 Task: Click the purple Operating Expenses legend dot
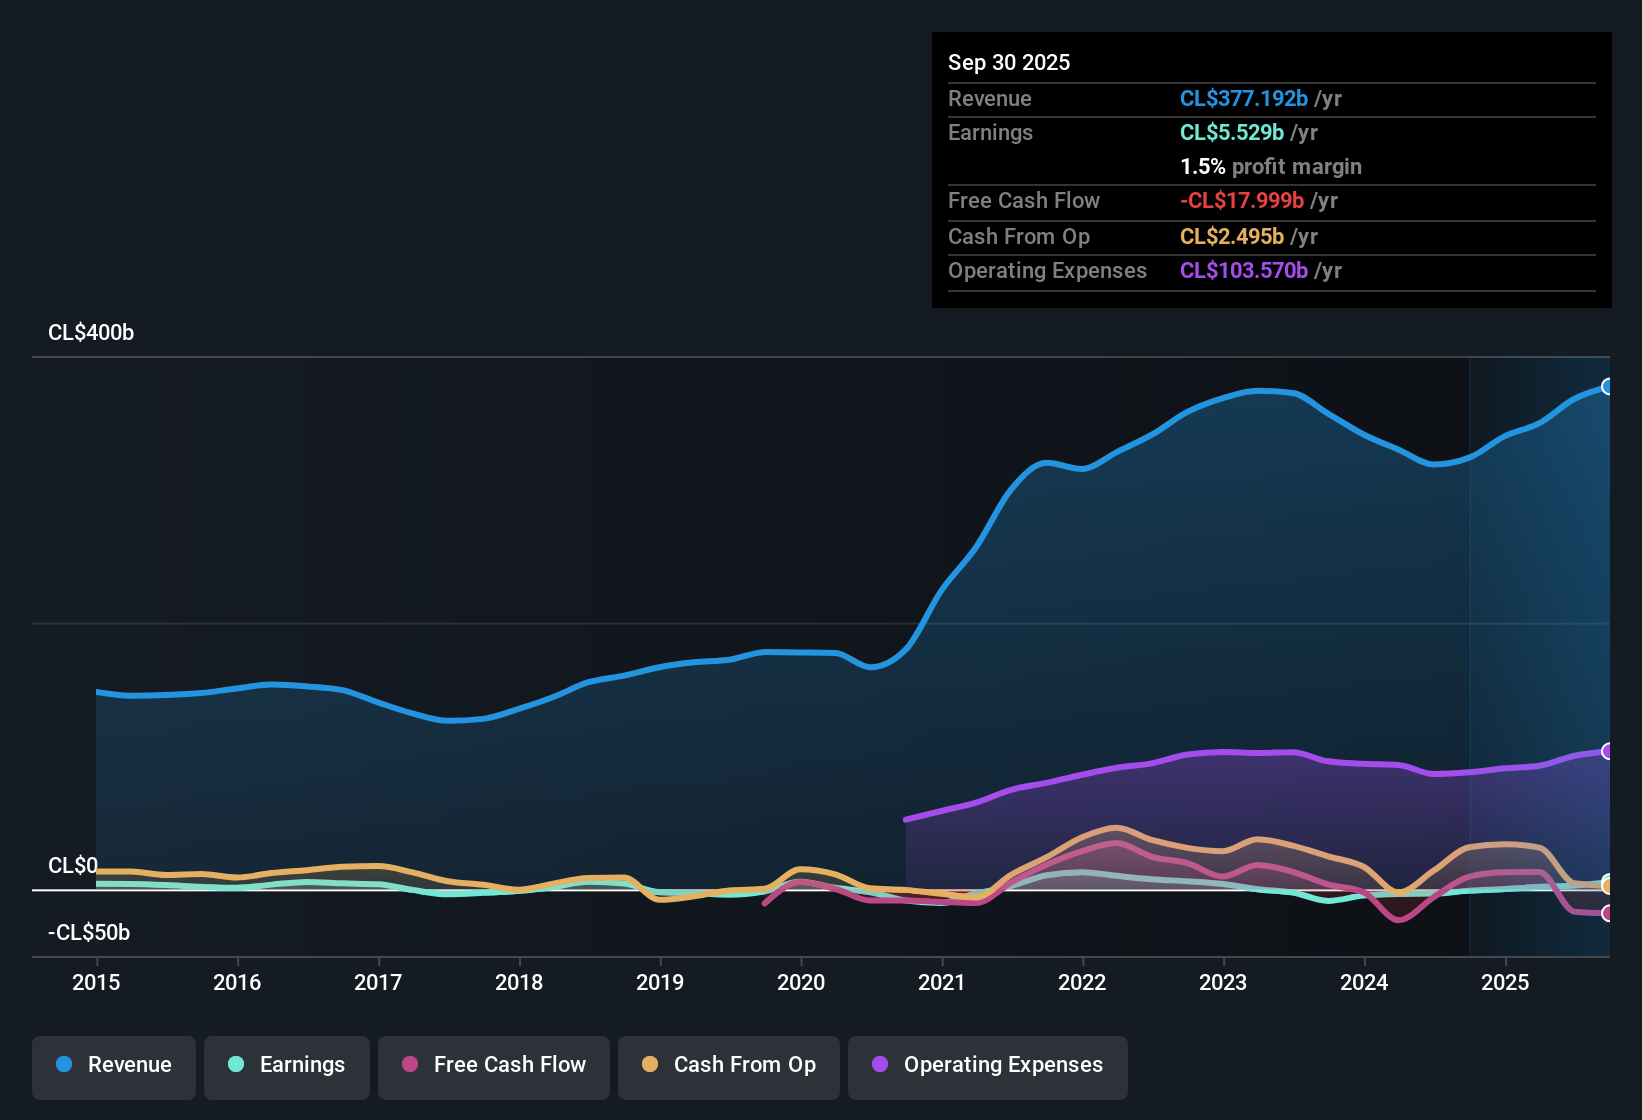(x=879, y=1066)
